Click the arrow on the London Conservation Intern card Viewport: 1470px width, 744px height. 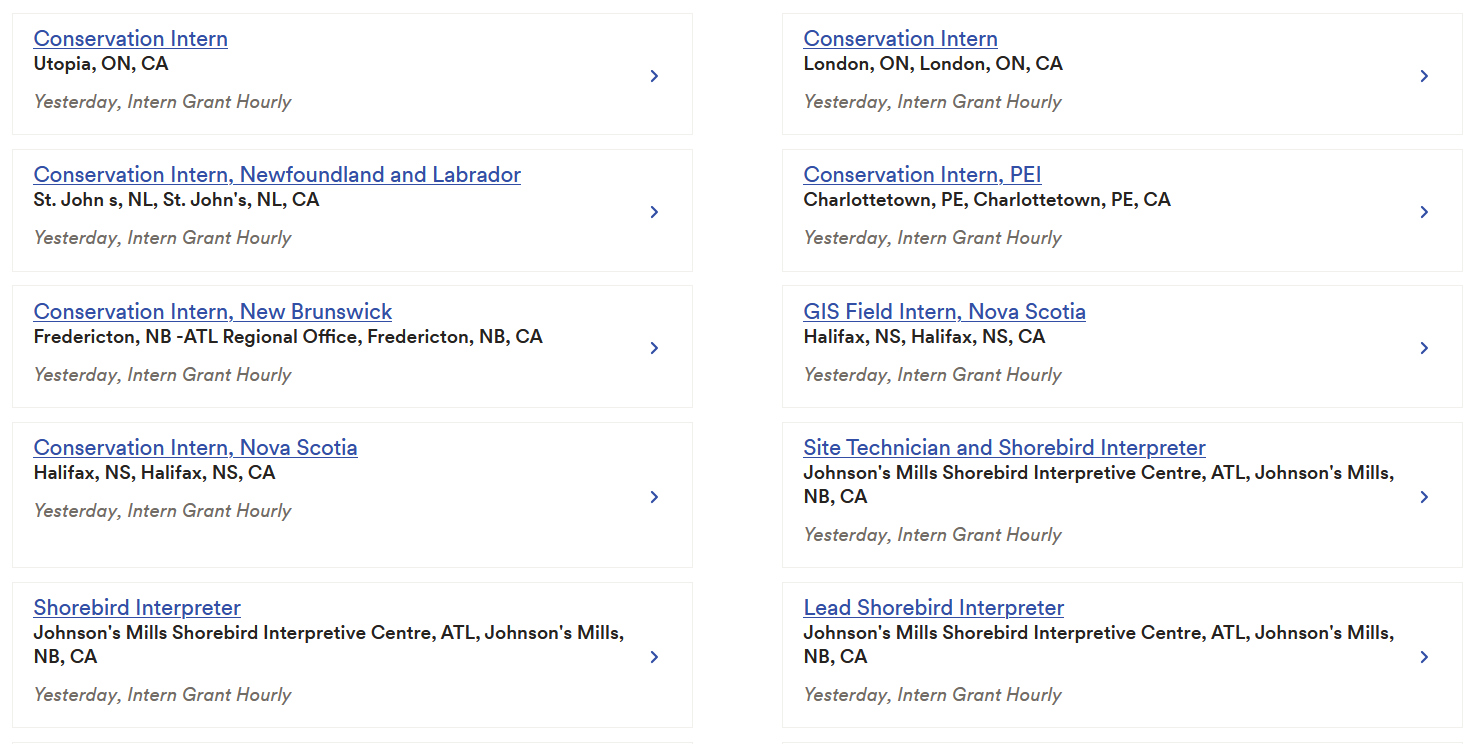point(1424,76)
